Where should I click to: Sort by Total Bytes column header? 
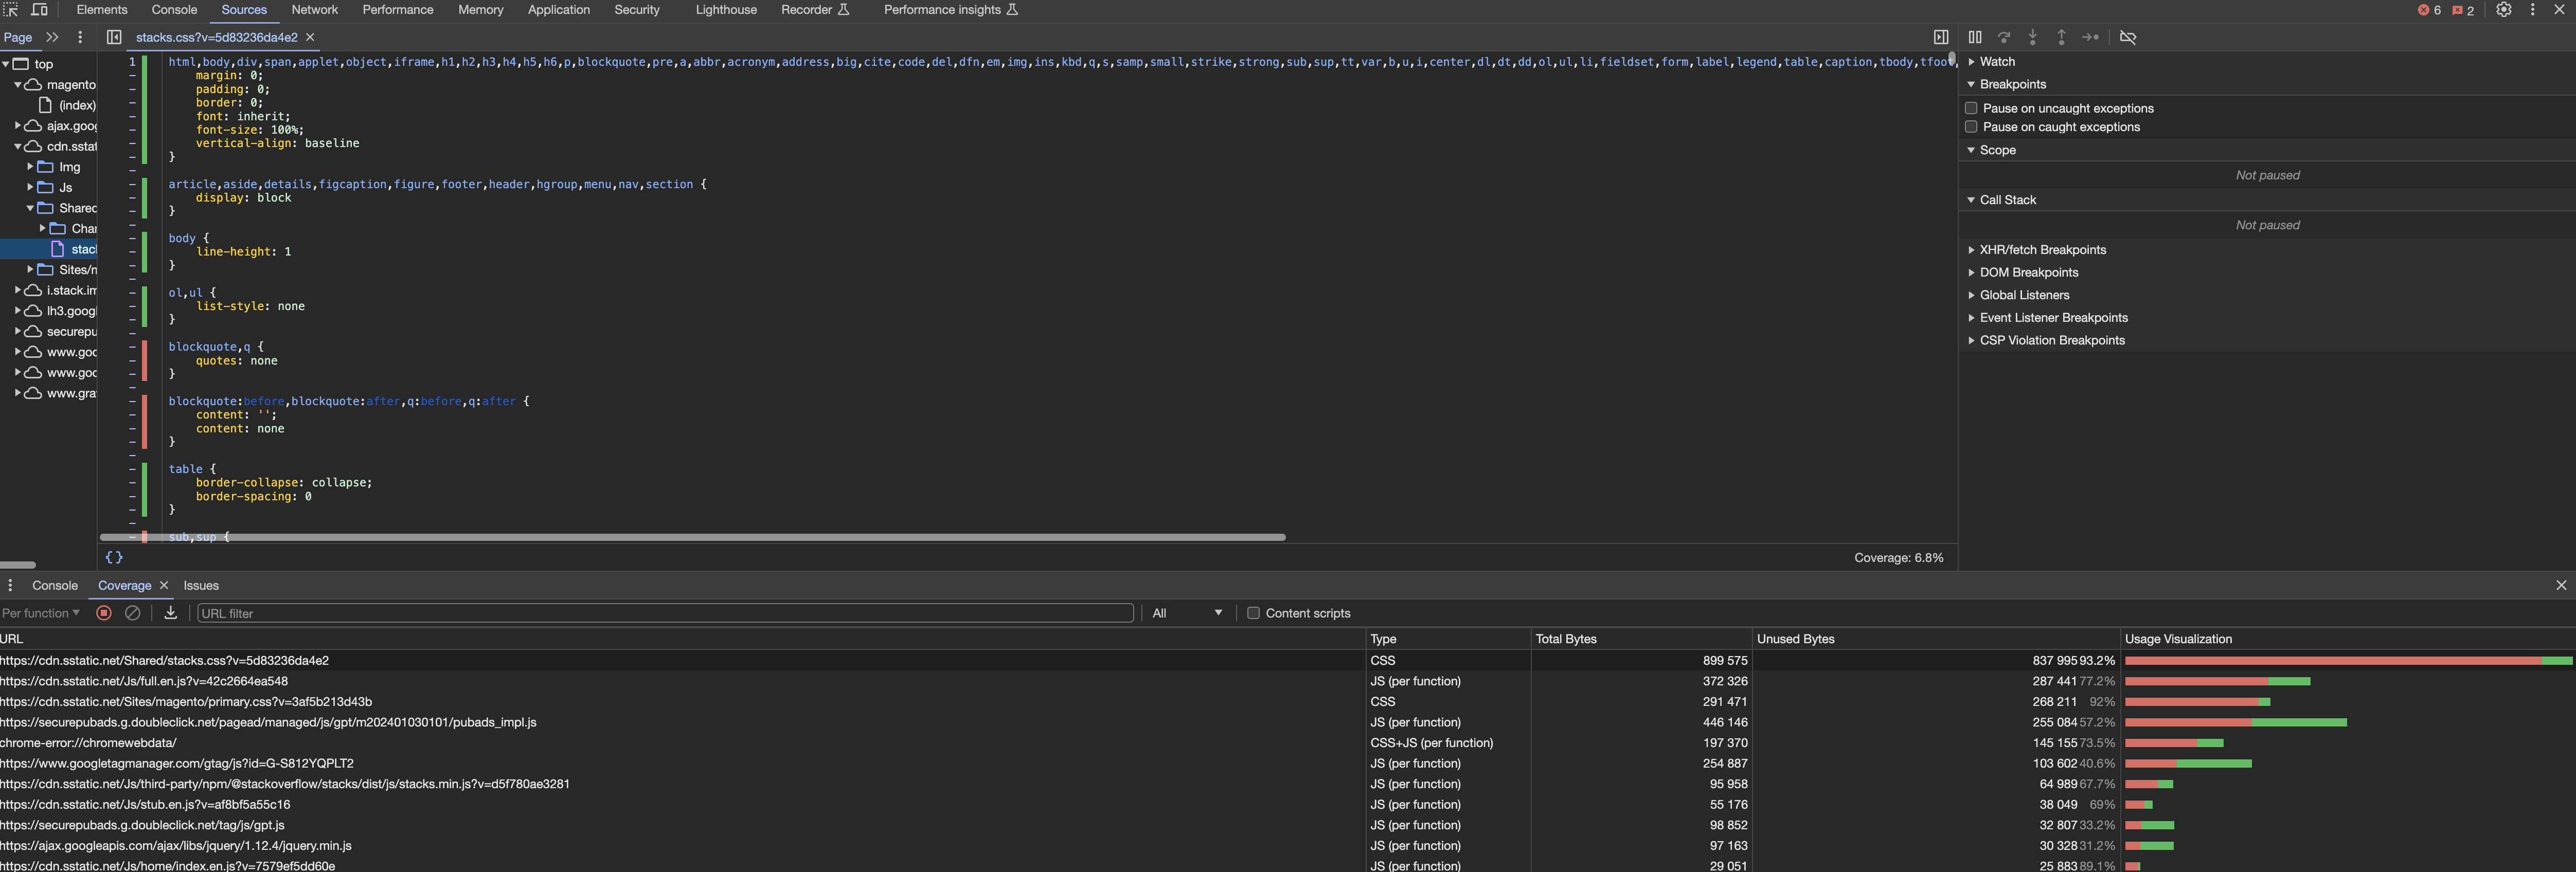point(1641,639)
